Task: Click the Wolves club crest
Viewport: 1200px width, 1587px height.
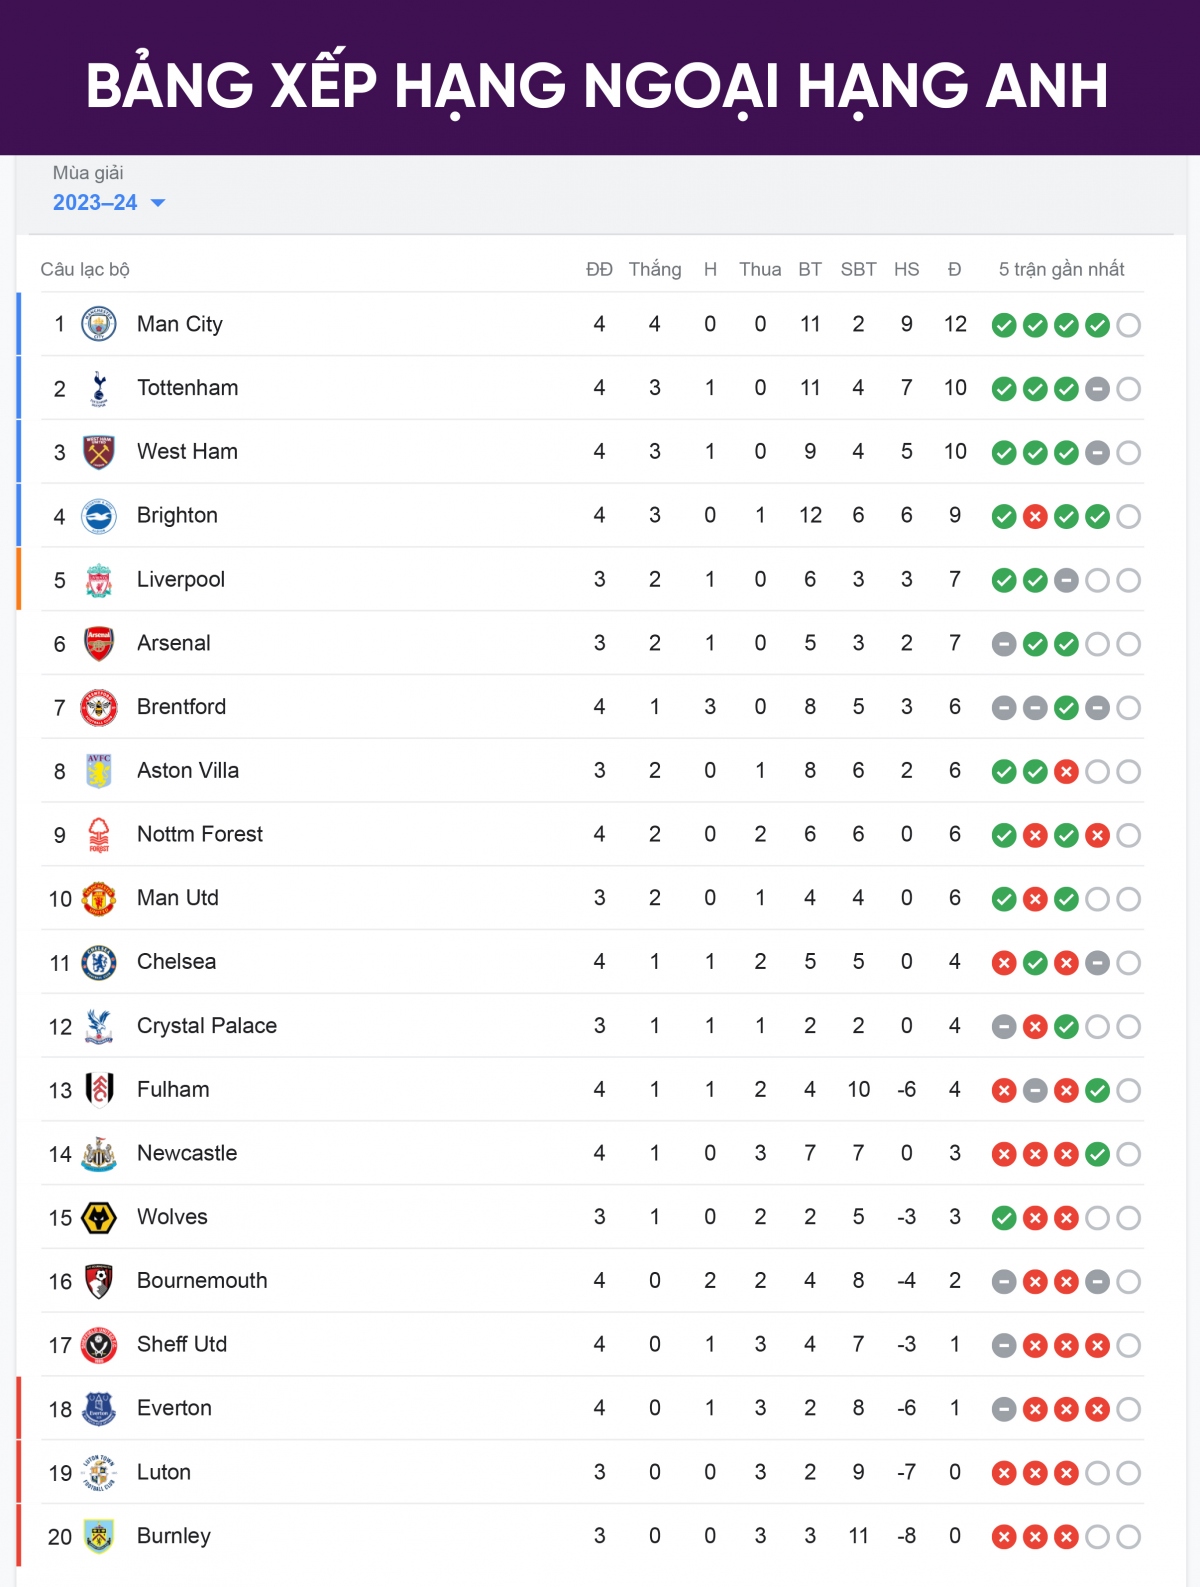Action: click(98, 1217)
